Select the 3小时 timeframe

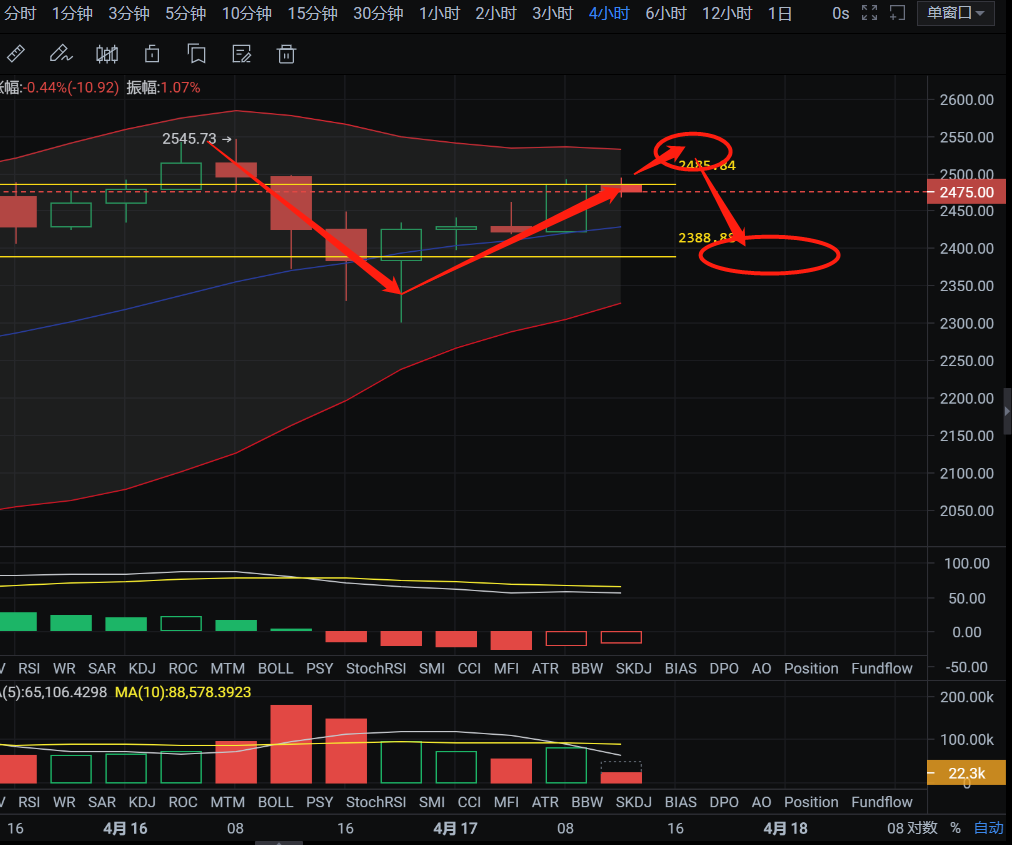(x=553, y=14)
